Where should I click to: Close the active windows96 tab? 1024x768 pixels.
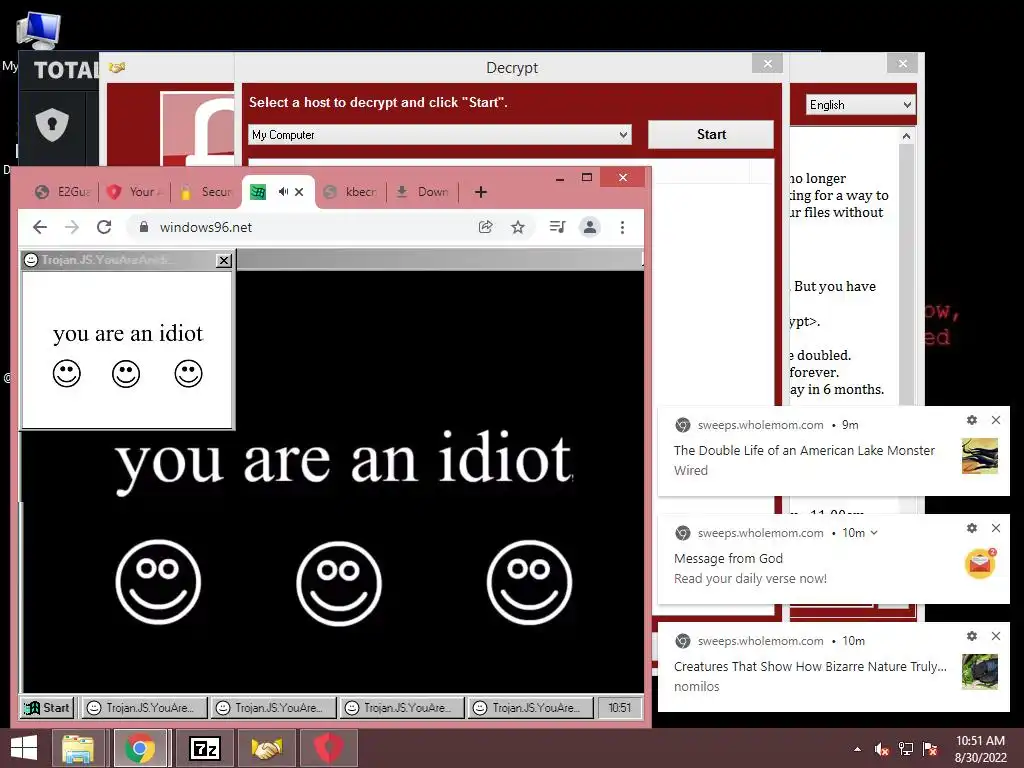[299, 191]
